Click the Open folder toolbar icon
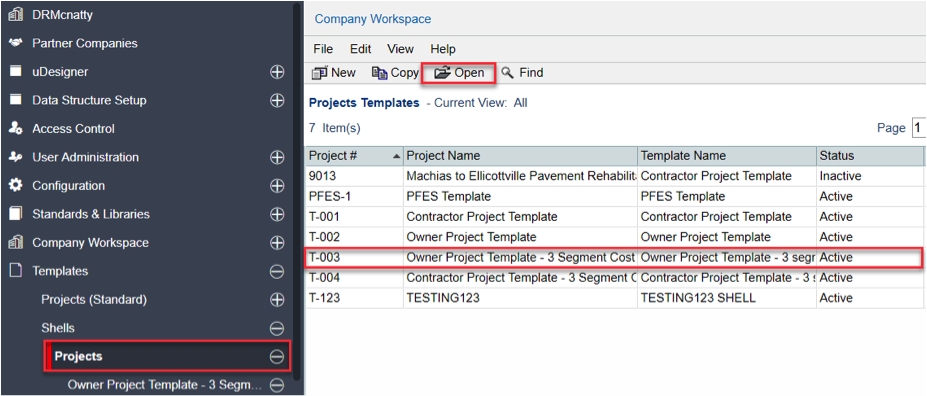Image resolution: width=927 pixels, height=396 pixels. tap(442, 73)
